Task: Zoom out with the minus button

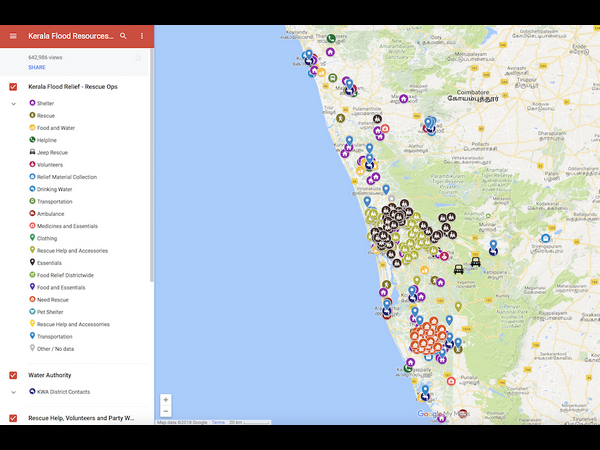Action: [x=166, y=411]
